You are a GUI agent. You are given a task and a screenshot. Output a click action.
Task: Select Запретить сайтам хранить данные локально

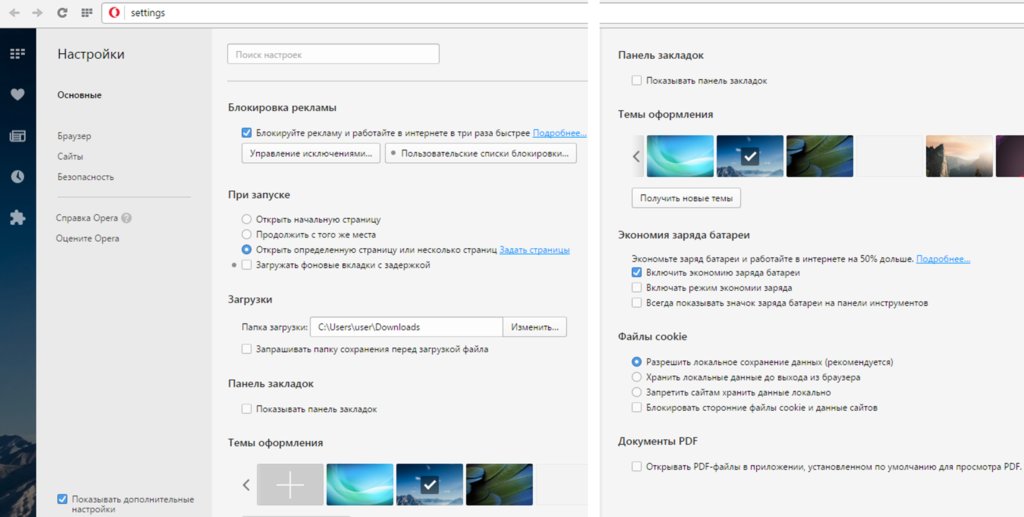click(636, 392)
